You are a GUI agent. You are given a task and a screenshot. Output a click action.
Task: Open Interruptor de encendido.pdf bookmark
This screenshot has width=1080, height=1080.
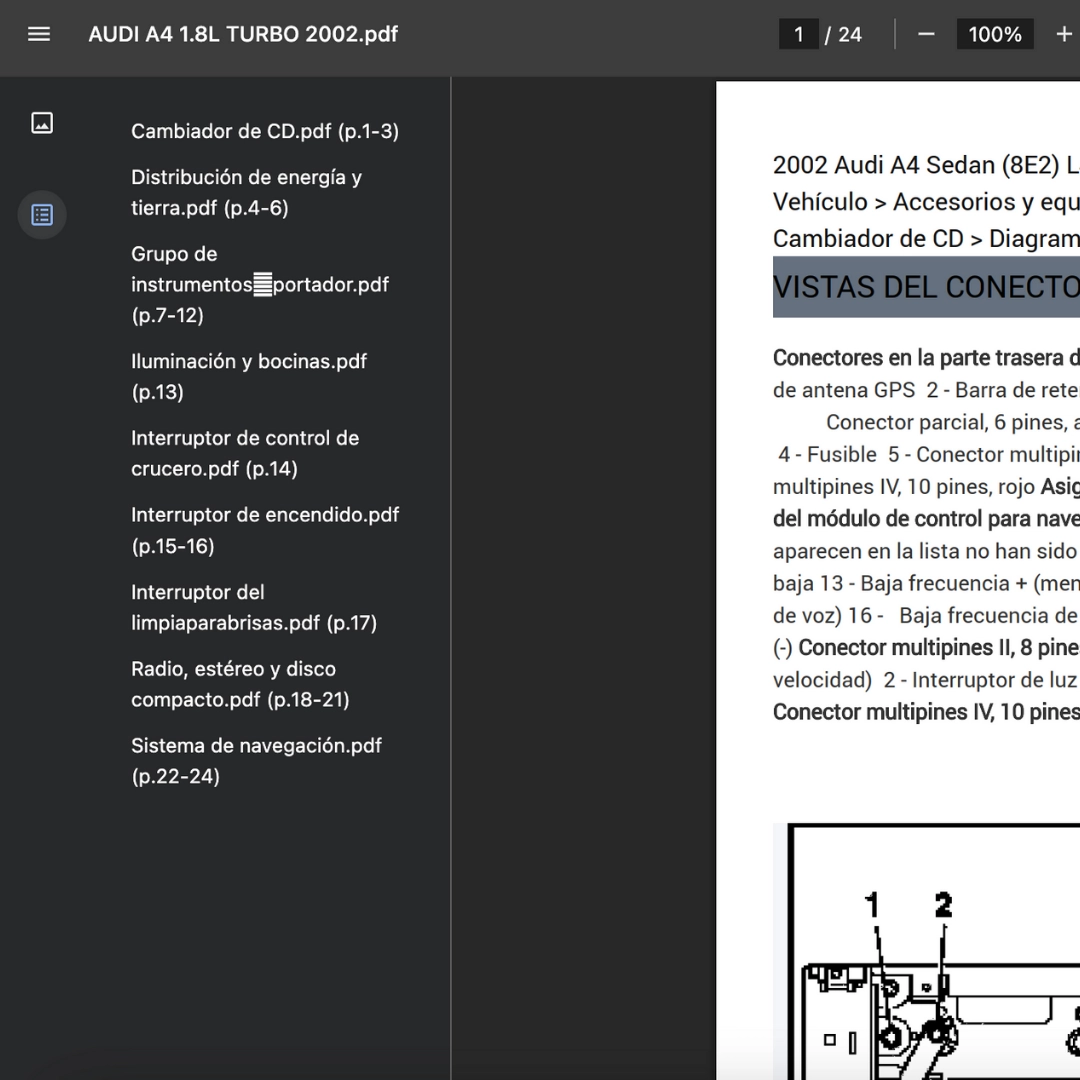coord(264,530)
